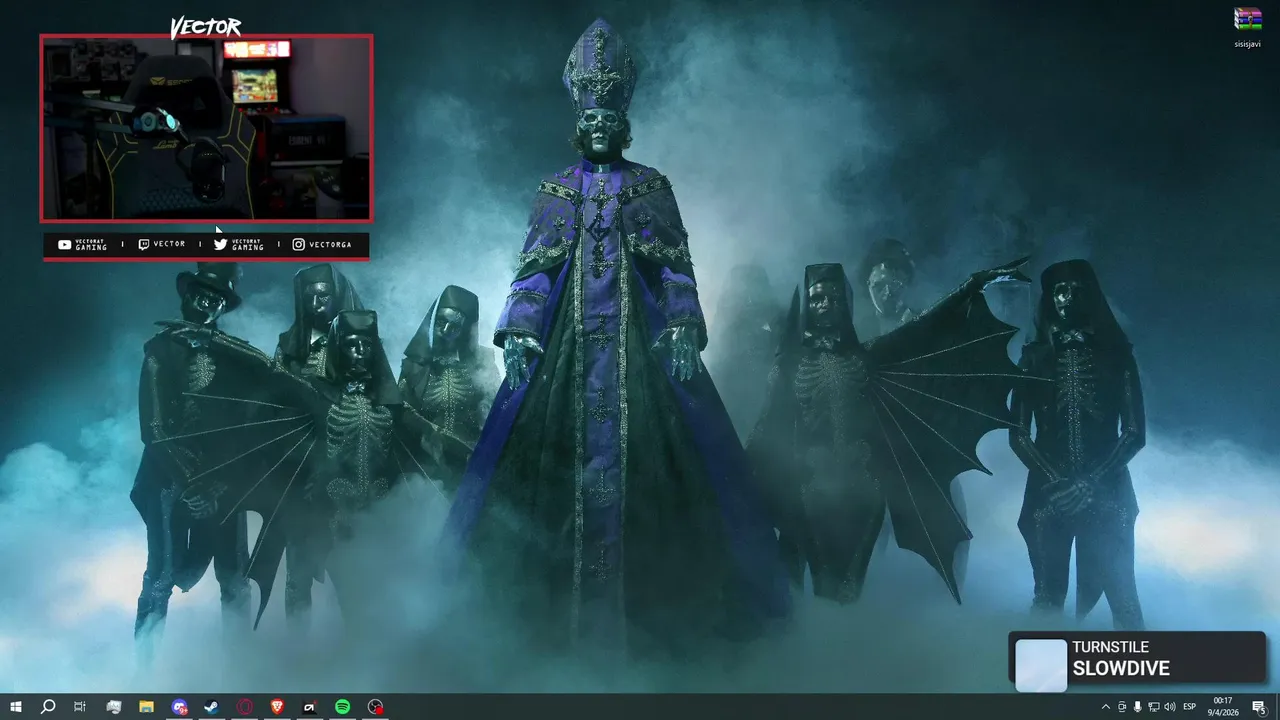Change the ESP input language
1280x720 pixels.
click(x=1189, y=707)
